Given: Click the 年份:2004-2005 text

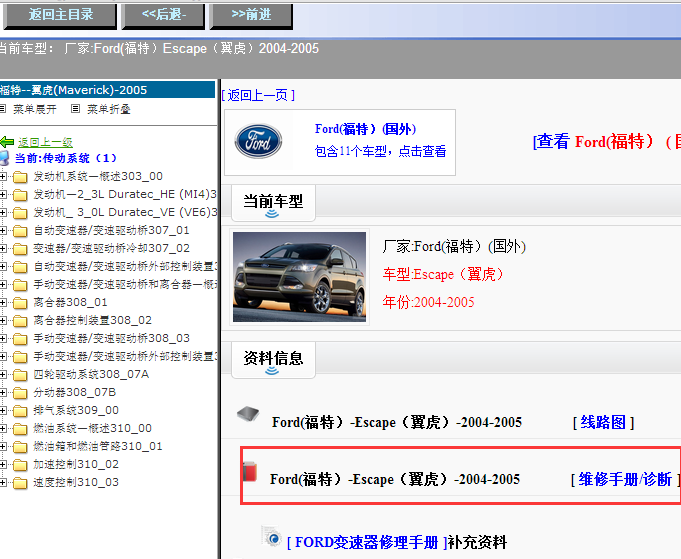Looking at the screenshot, I should click(428, 302).
